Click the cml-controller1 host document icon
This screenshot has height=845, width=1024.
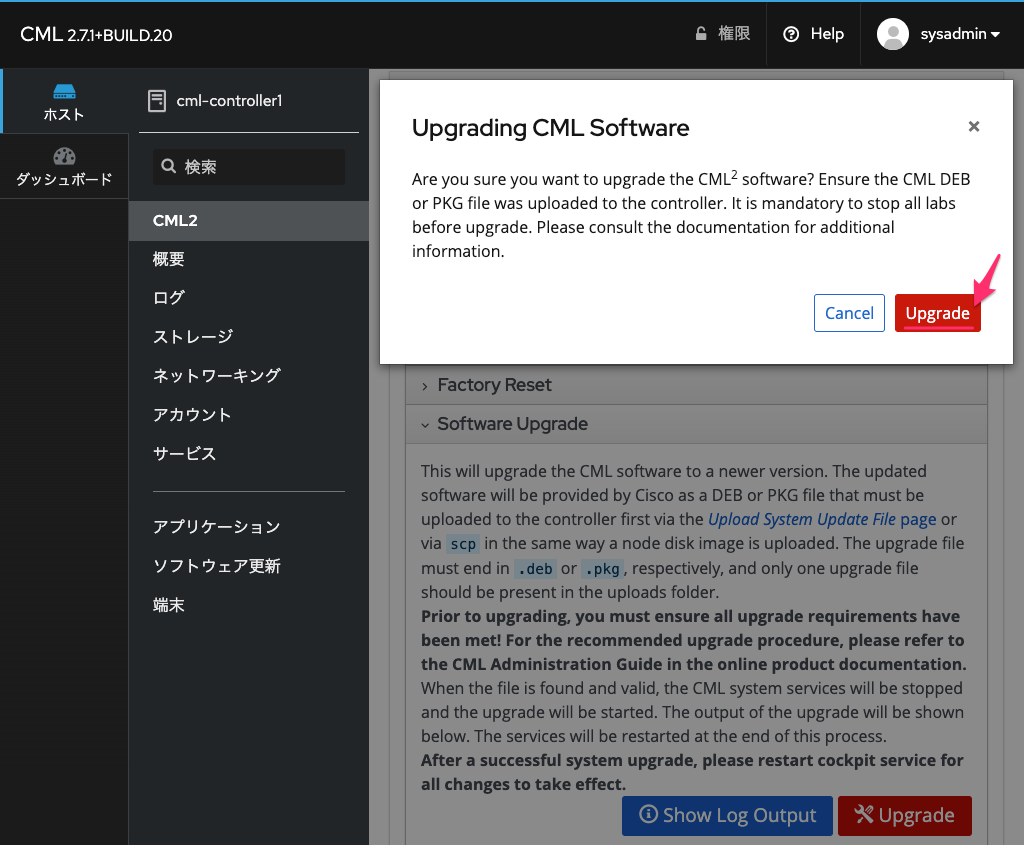(x=157, y=101)
